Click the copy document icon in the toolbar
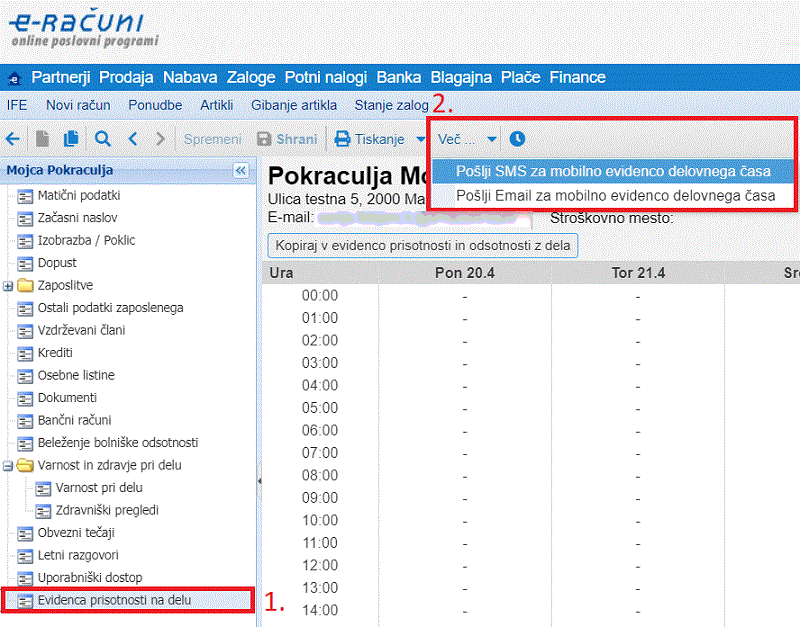This screenshot has height=627, width=800. 71,139
